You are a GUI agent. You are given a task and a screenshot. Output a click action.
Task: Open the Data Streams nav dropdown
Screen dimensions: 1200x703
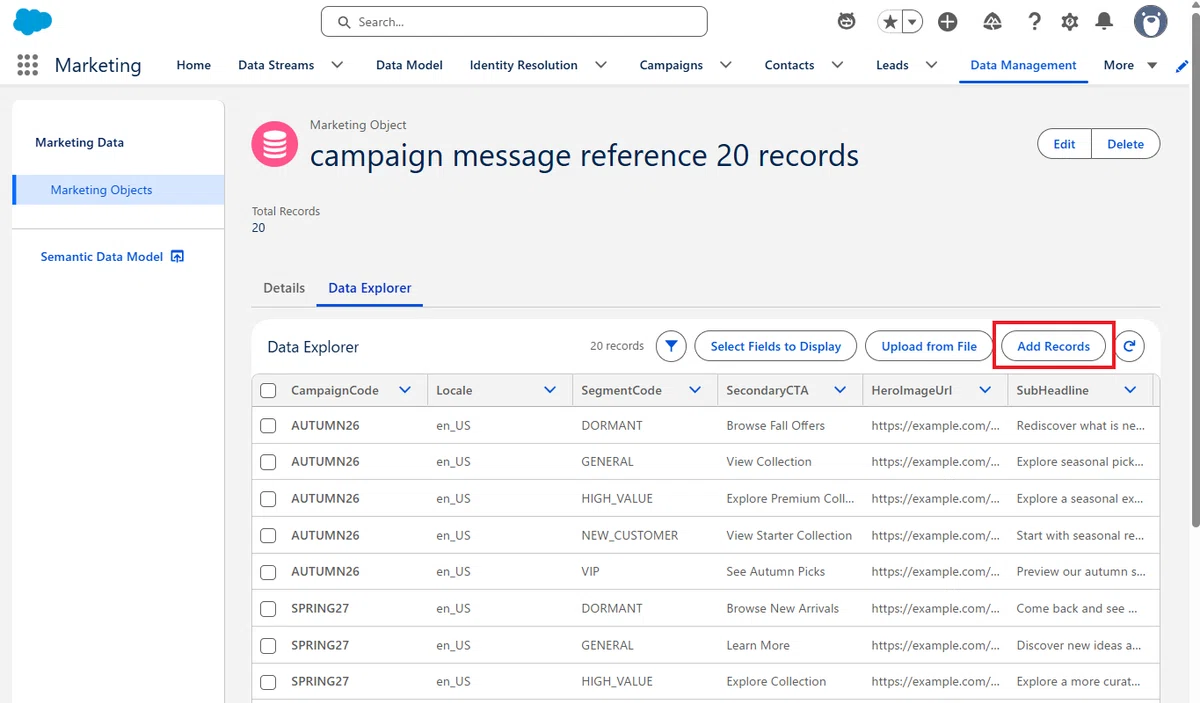[337, 65]
